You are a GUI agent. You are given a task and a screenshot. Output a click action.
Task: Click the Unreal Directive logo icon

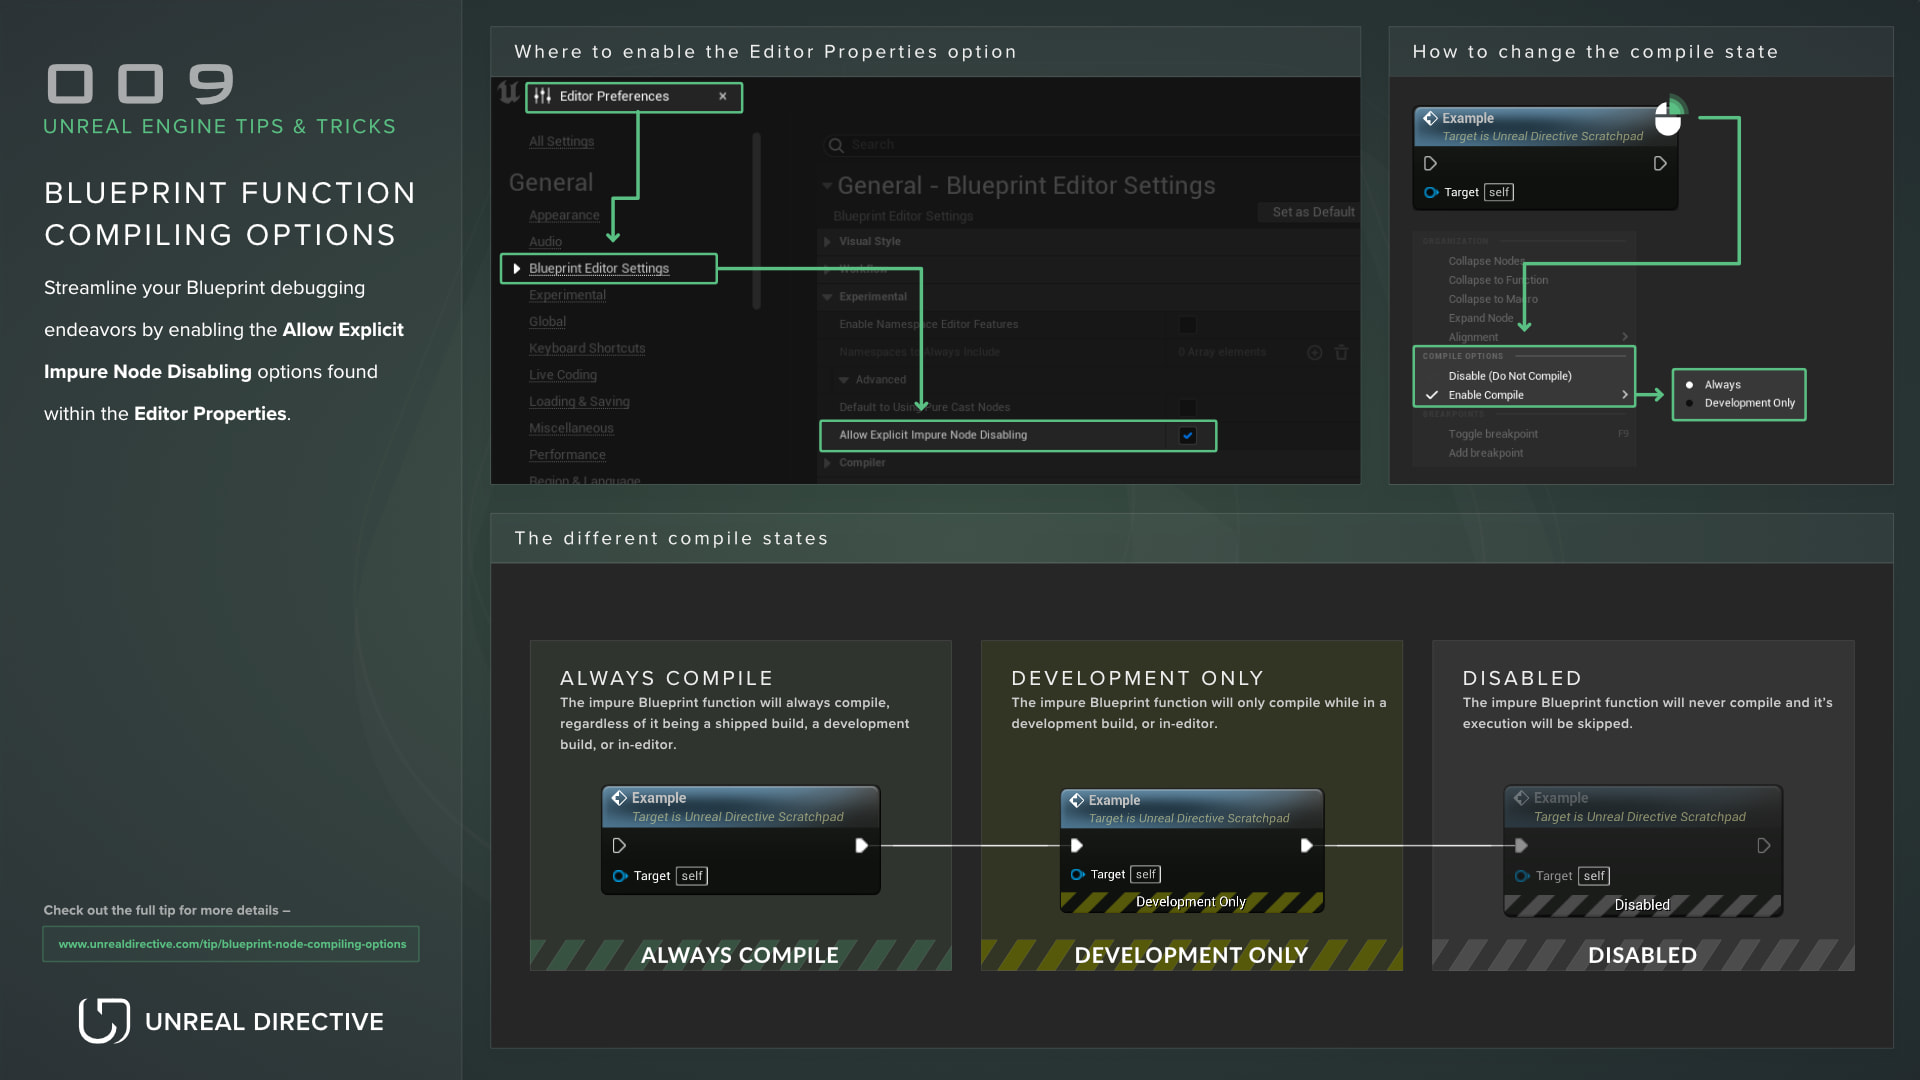coord(104,1021)
